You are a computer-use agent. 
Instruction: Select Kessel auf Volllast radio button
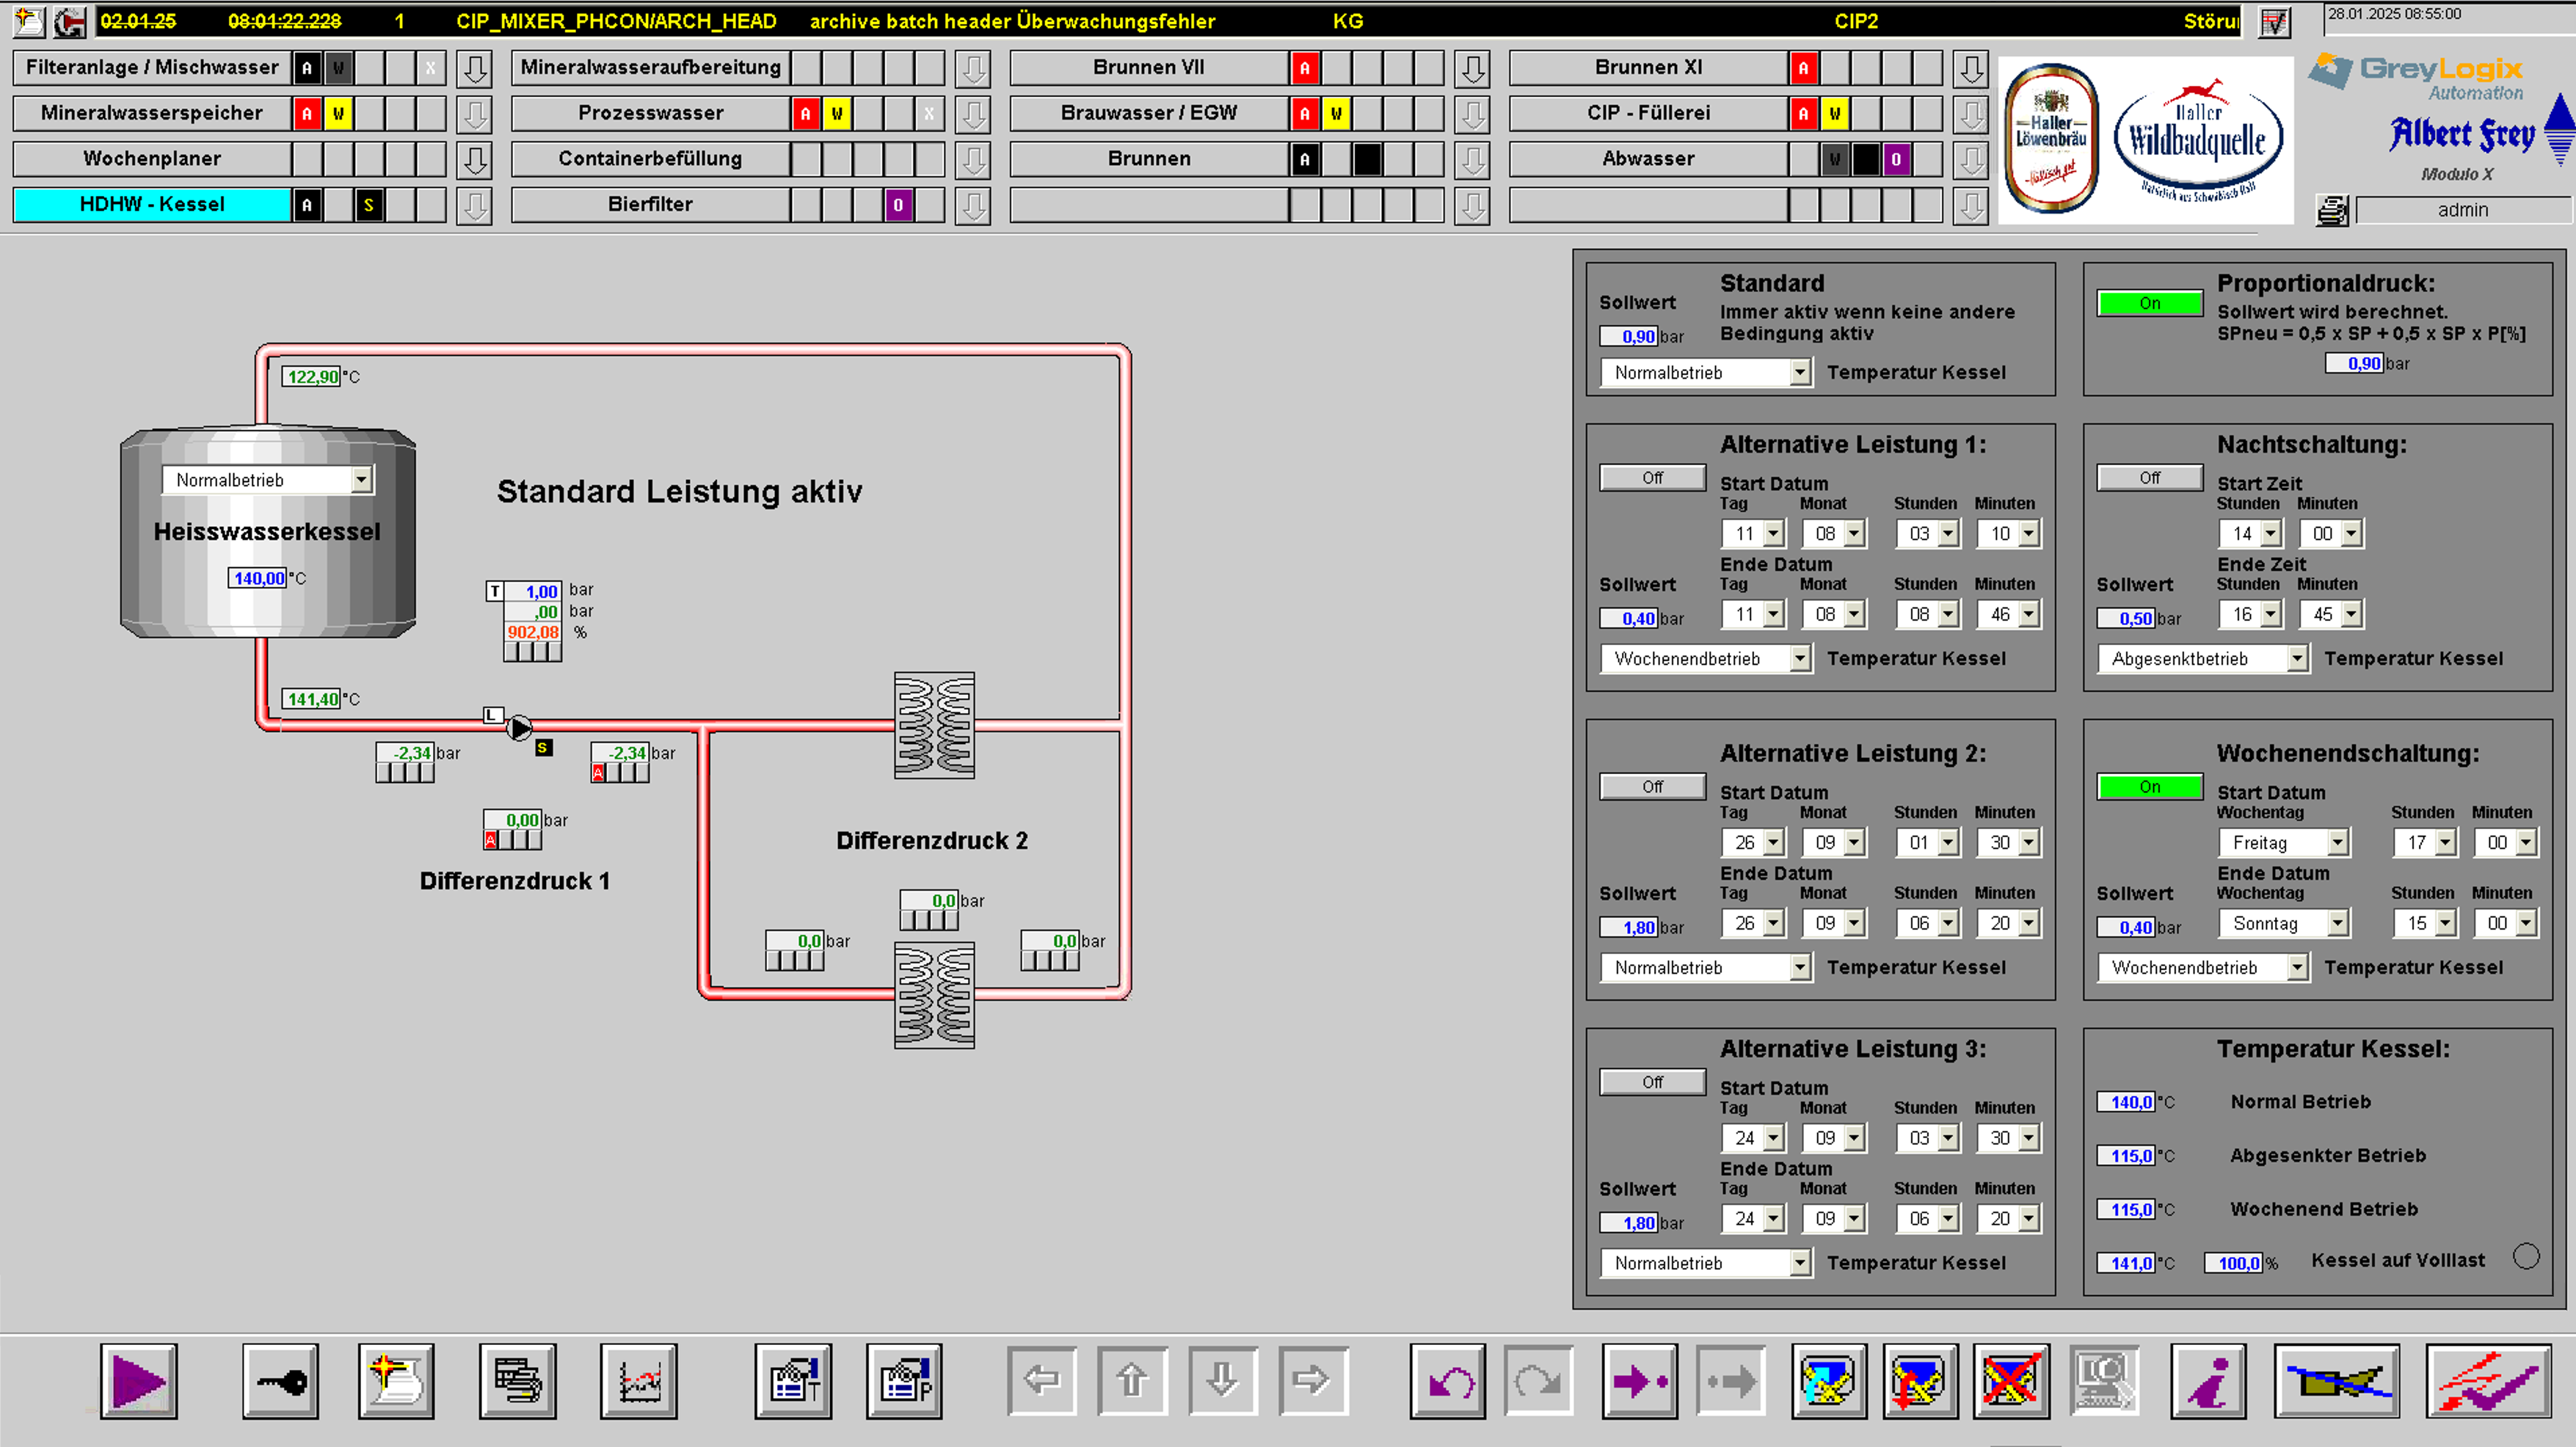2525,1256
